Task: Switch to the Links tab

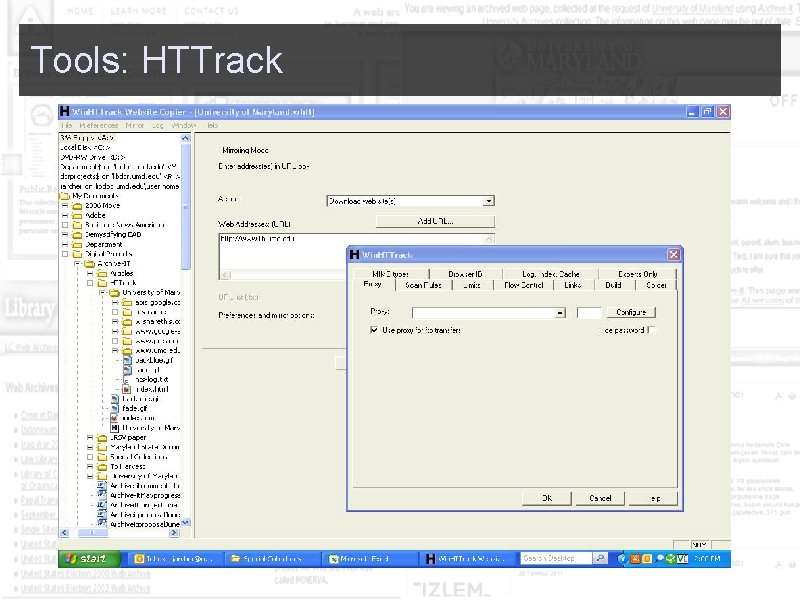Action: [x=572, y=285]
